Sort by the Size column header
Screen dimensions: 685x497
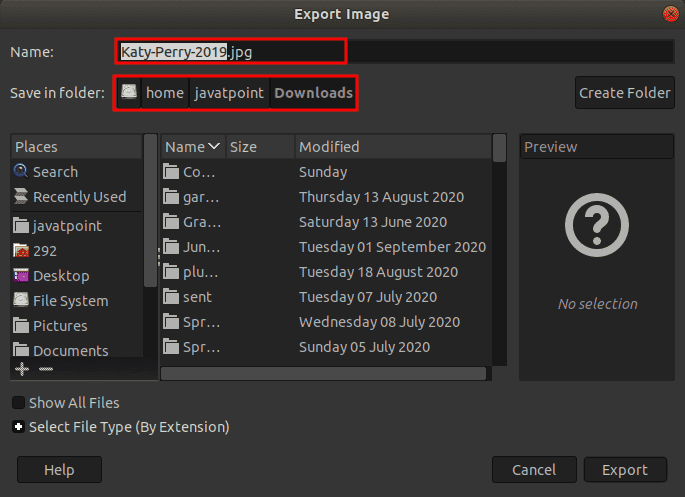(260, 147)
